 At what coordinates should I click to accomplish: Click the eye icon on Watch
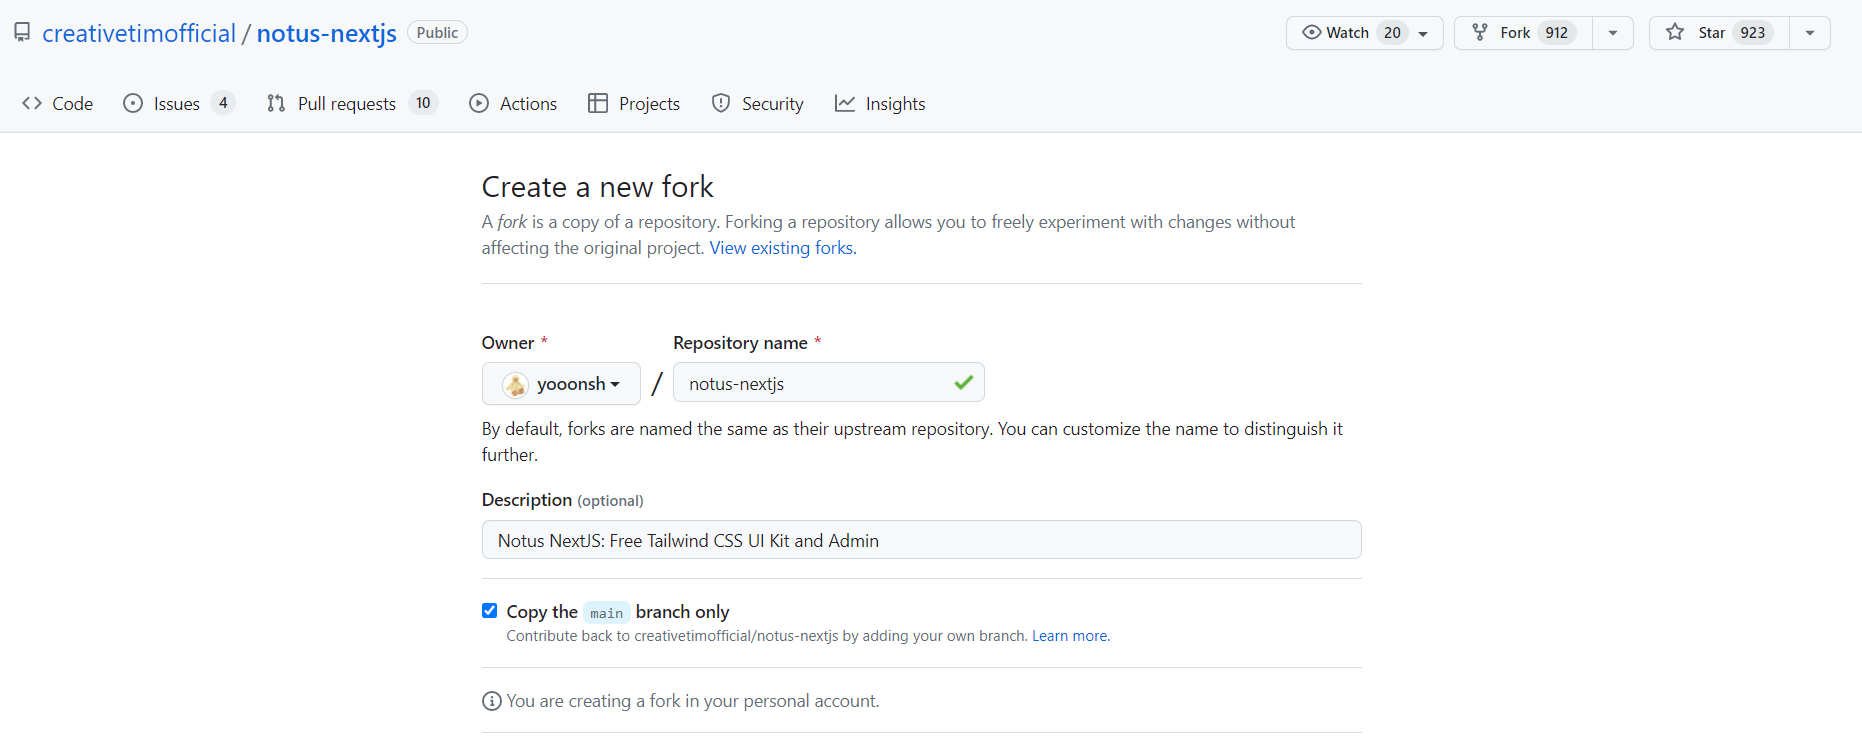[x=1311, y=33]
